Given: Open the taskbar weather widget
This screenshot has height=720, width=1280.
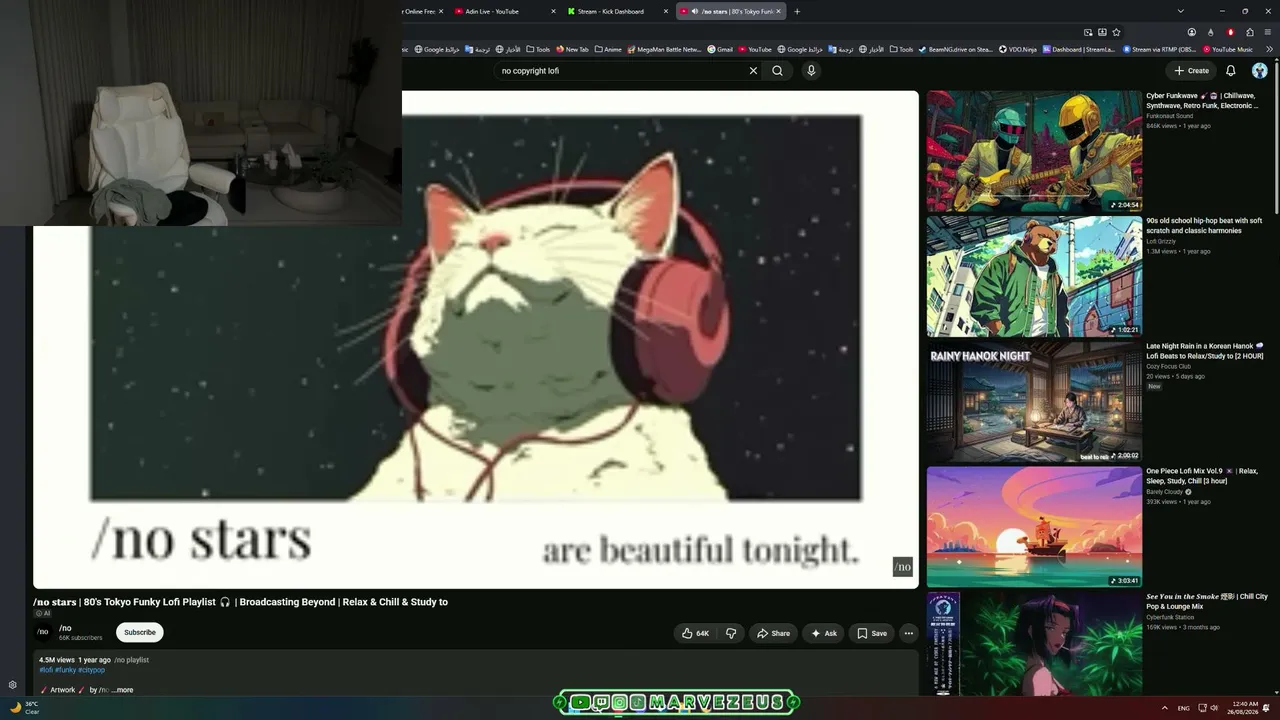Looking at the screenshot, I should tap(24, 707).
